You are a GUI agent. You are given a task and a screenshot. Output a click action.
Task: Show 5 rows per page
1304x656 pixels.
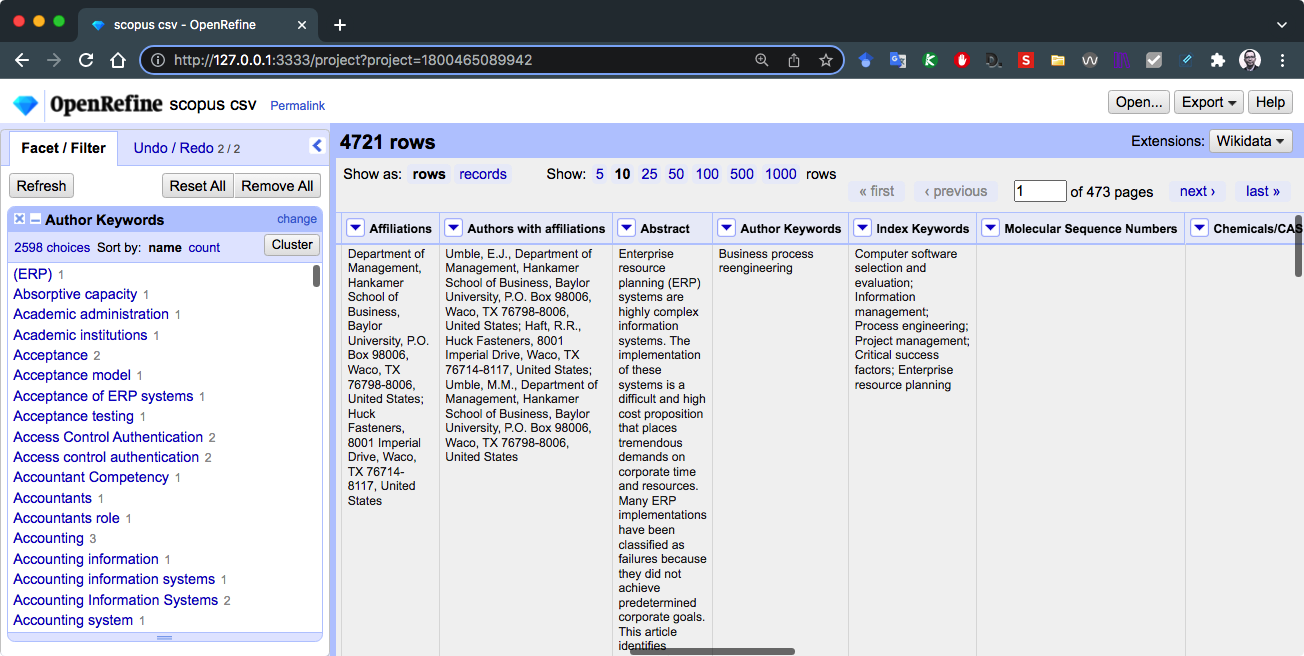[x=600, y=174]
